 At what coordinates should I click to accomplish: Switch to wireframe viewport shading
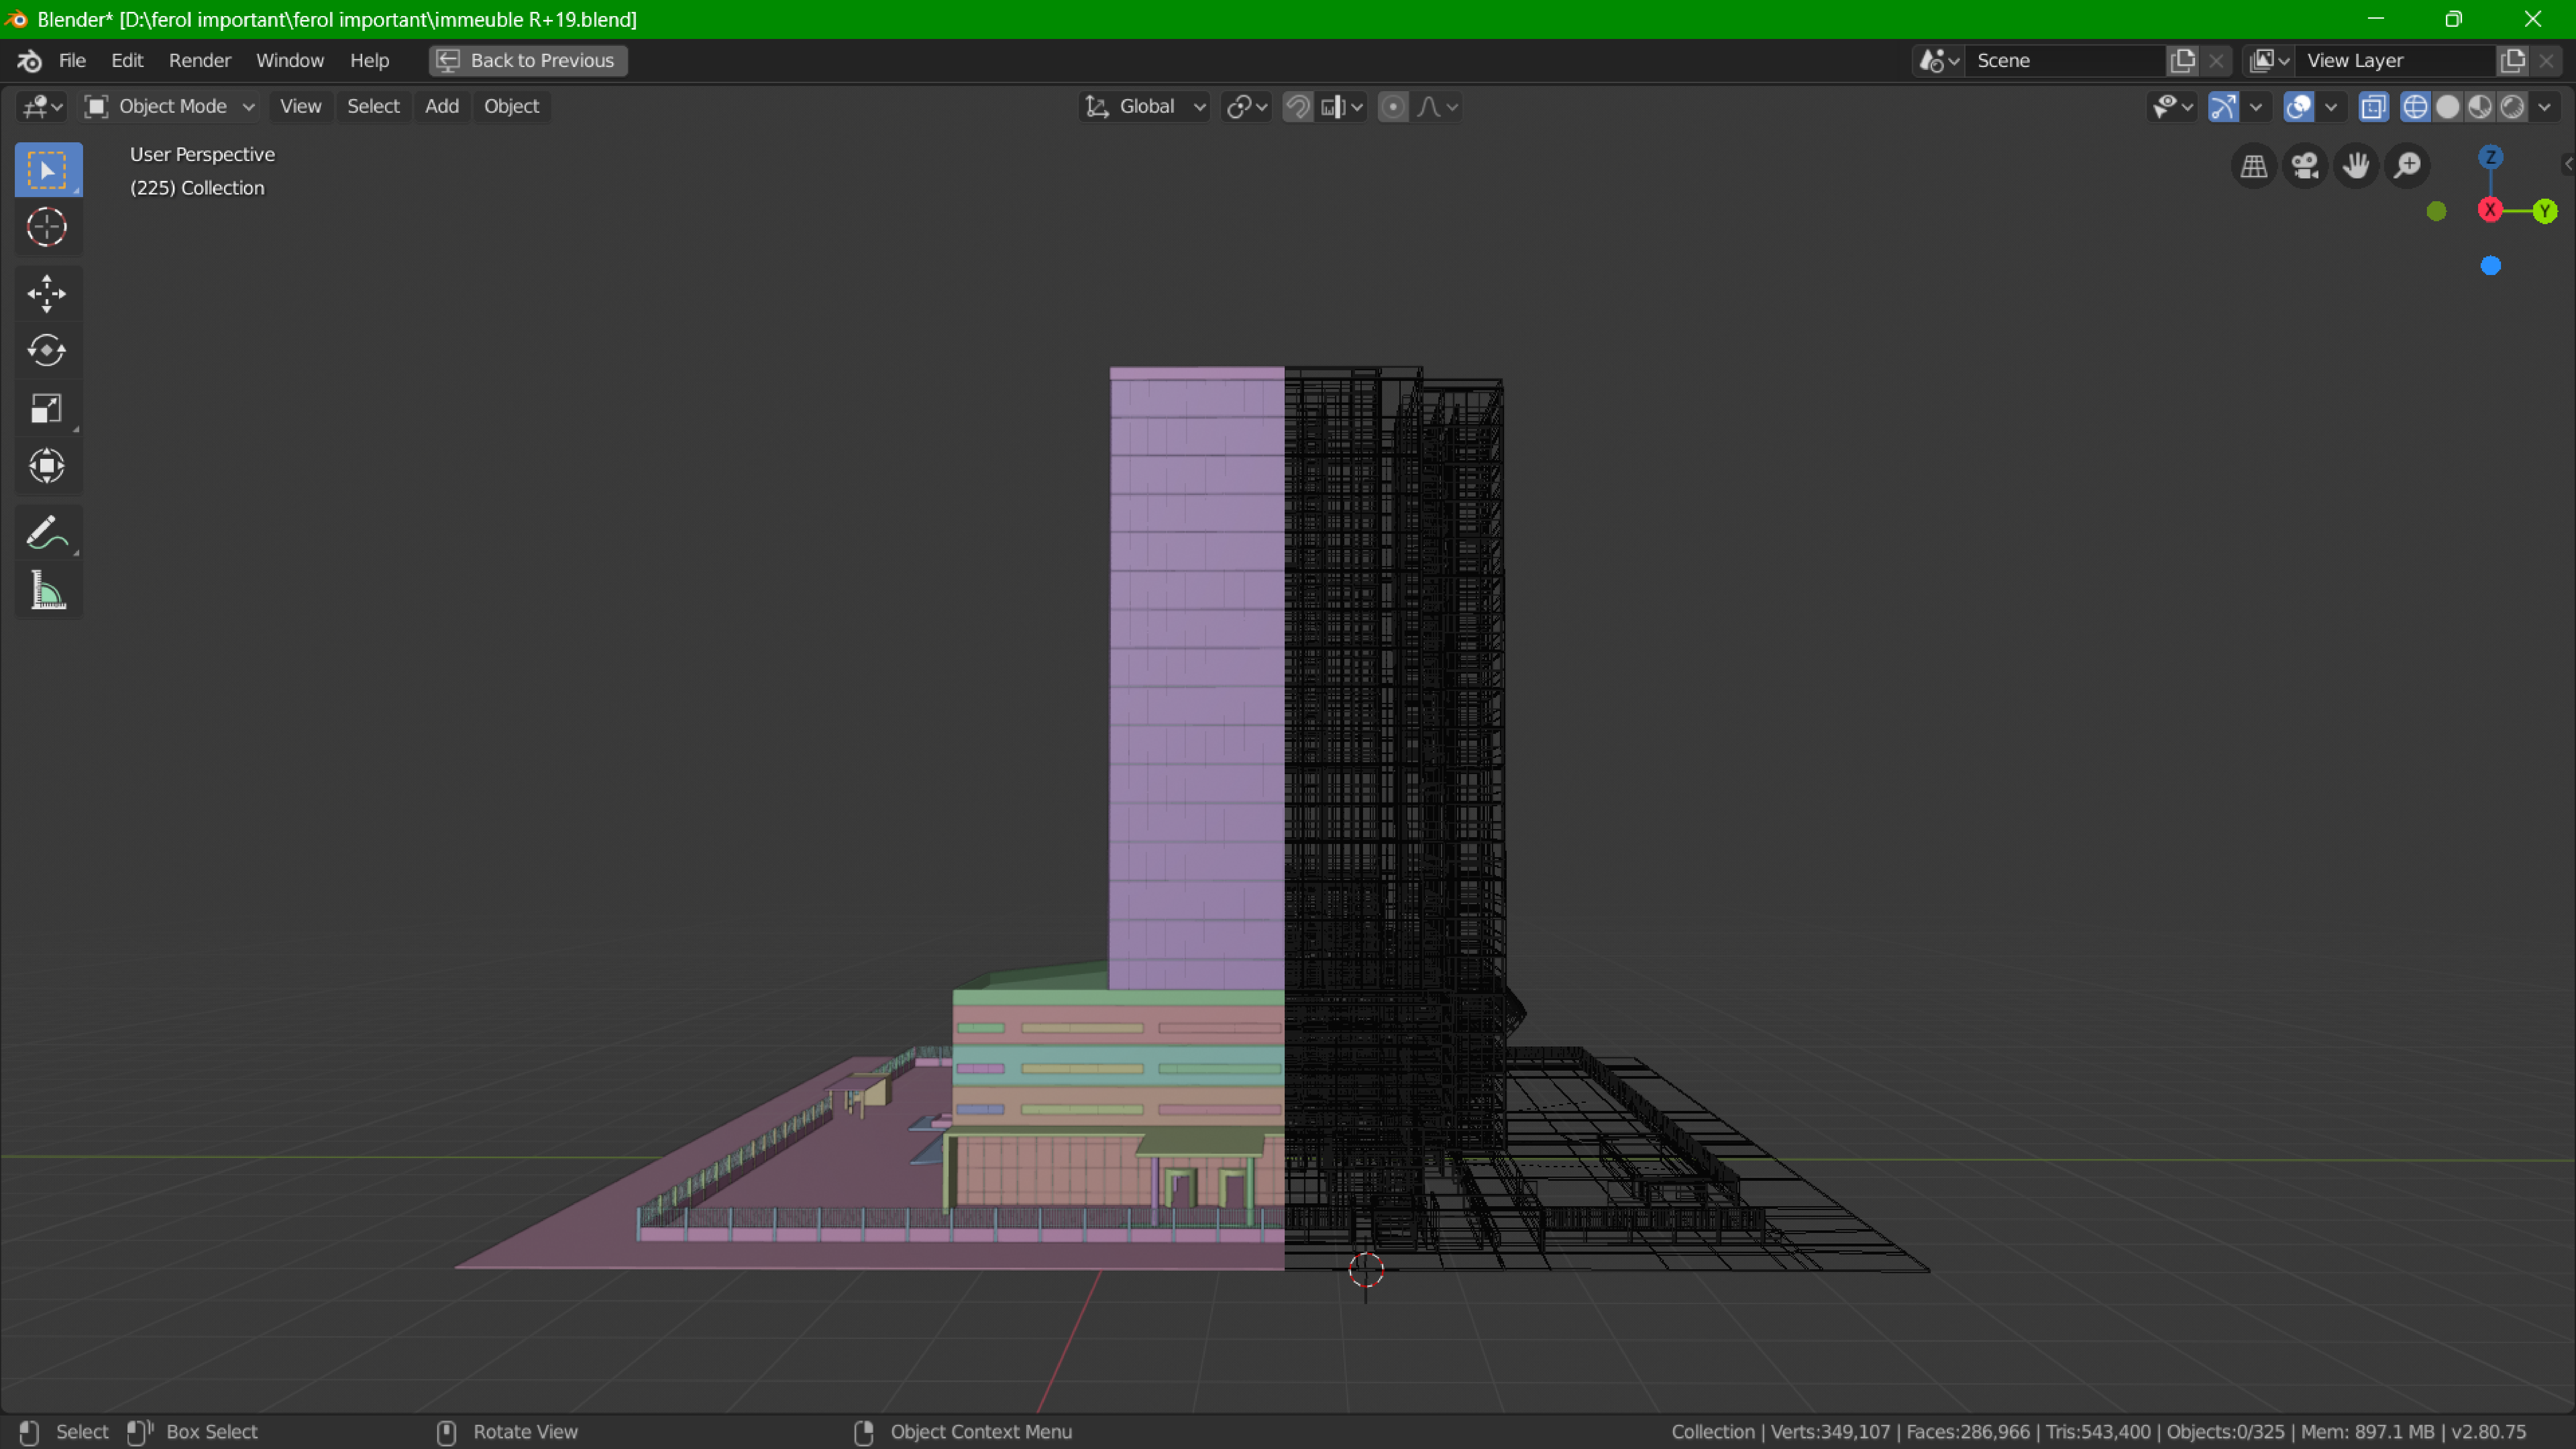point(2415,107)
